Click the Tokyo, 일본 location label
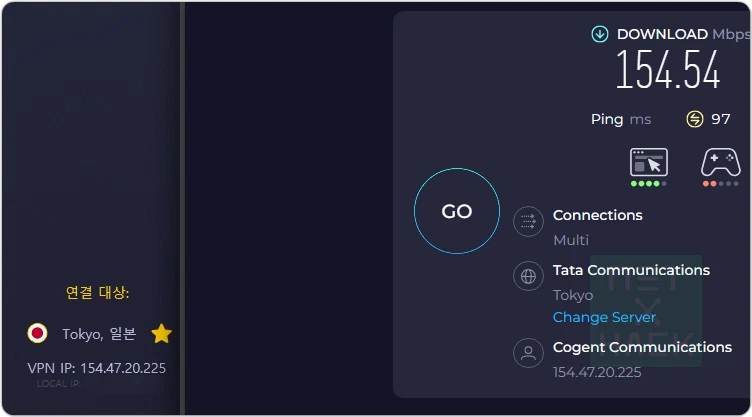 (99, 334)
